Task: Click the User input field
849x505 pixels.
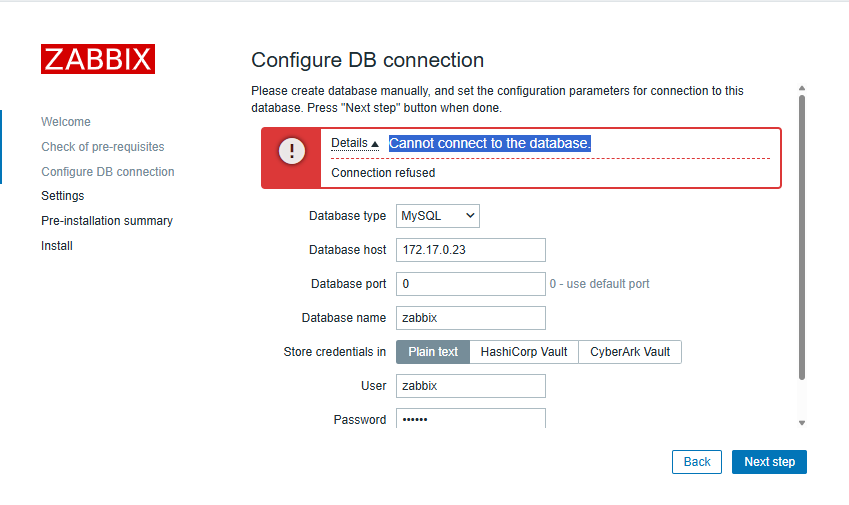Action: point(471,386)
